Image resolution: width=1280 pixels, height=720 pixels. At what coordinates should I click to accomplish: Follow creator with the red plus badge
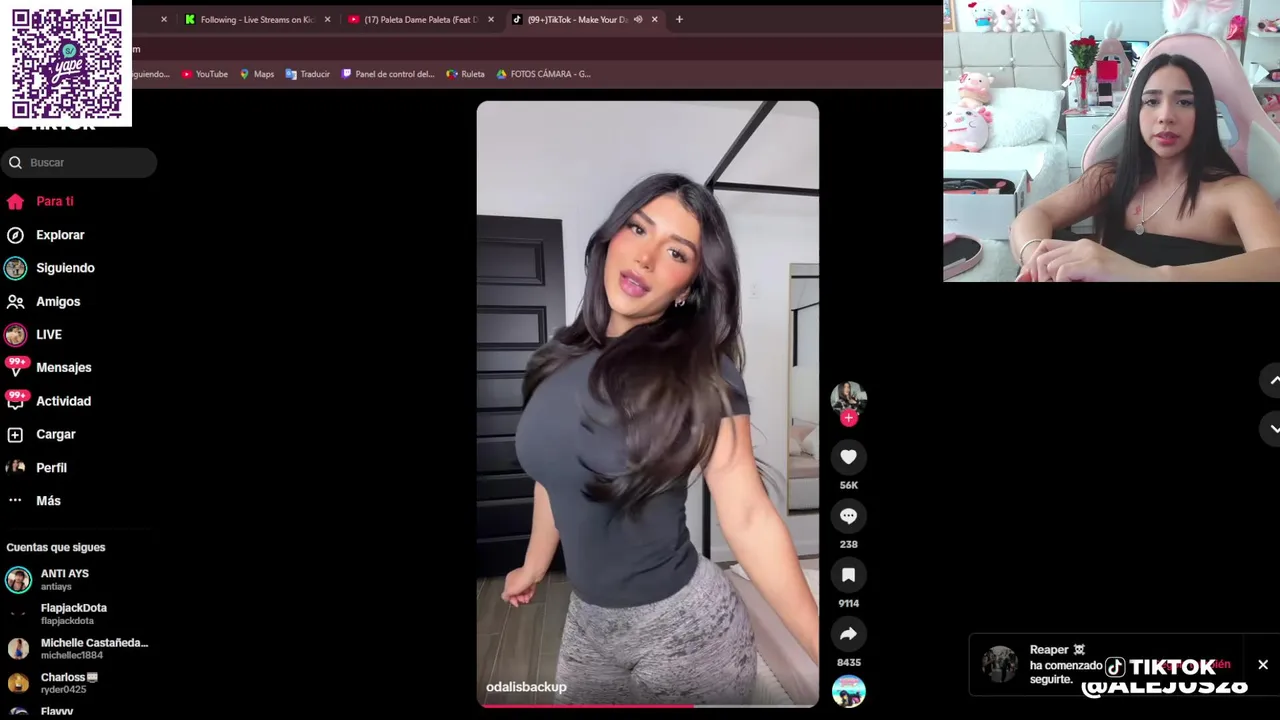click(x=849, y=418)
